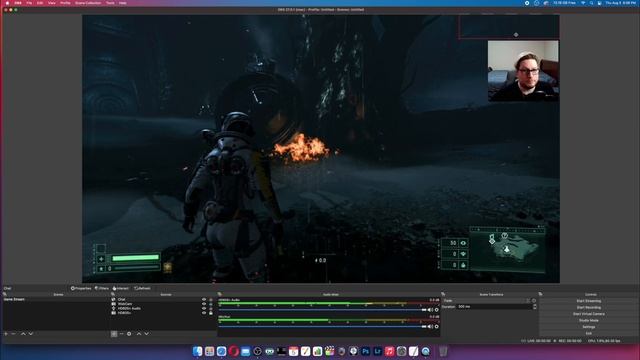Open source properties gear in Sources toolbar
The height and width of the screenshot is (360, 640).
[x=129, y=334]
